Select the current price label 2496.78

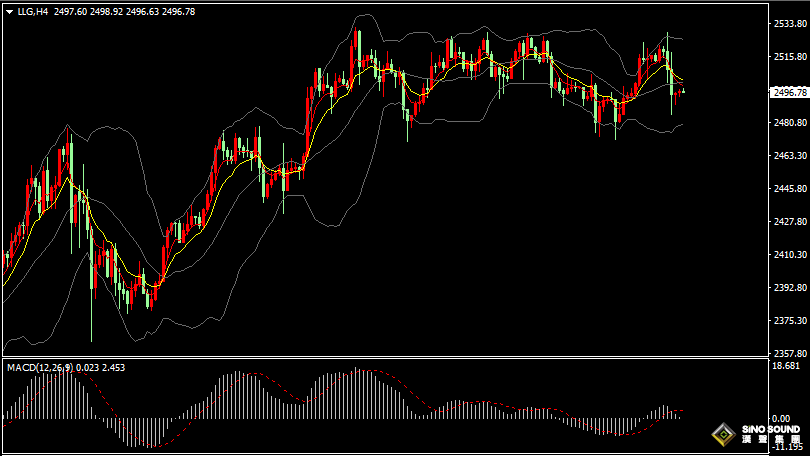coord(789,92)
